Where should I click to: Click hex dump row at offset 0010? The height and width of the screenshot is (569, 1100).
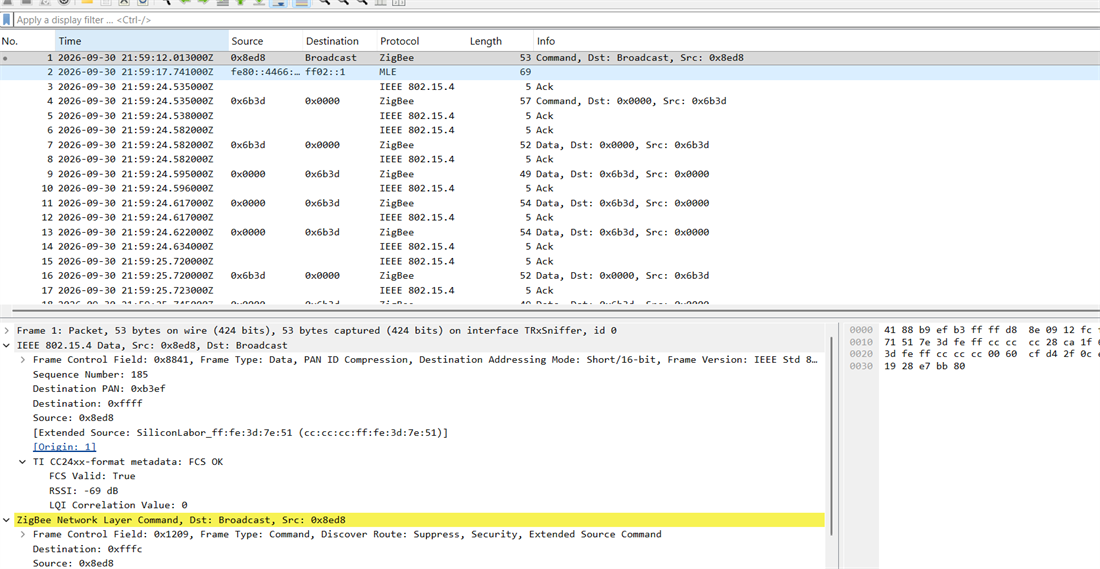pyautogui.click(x=974, y=342)
